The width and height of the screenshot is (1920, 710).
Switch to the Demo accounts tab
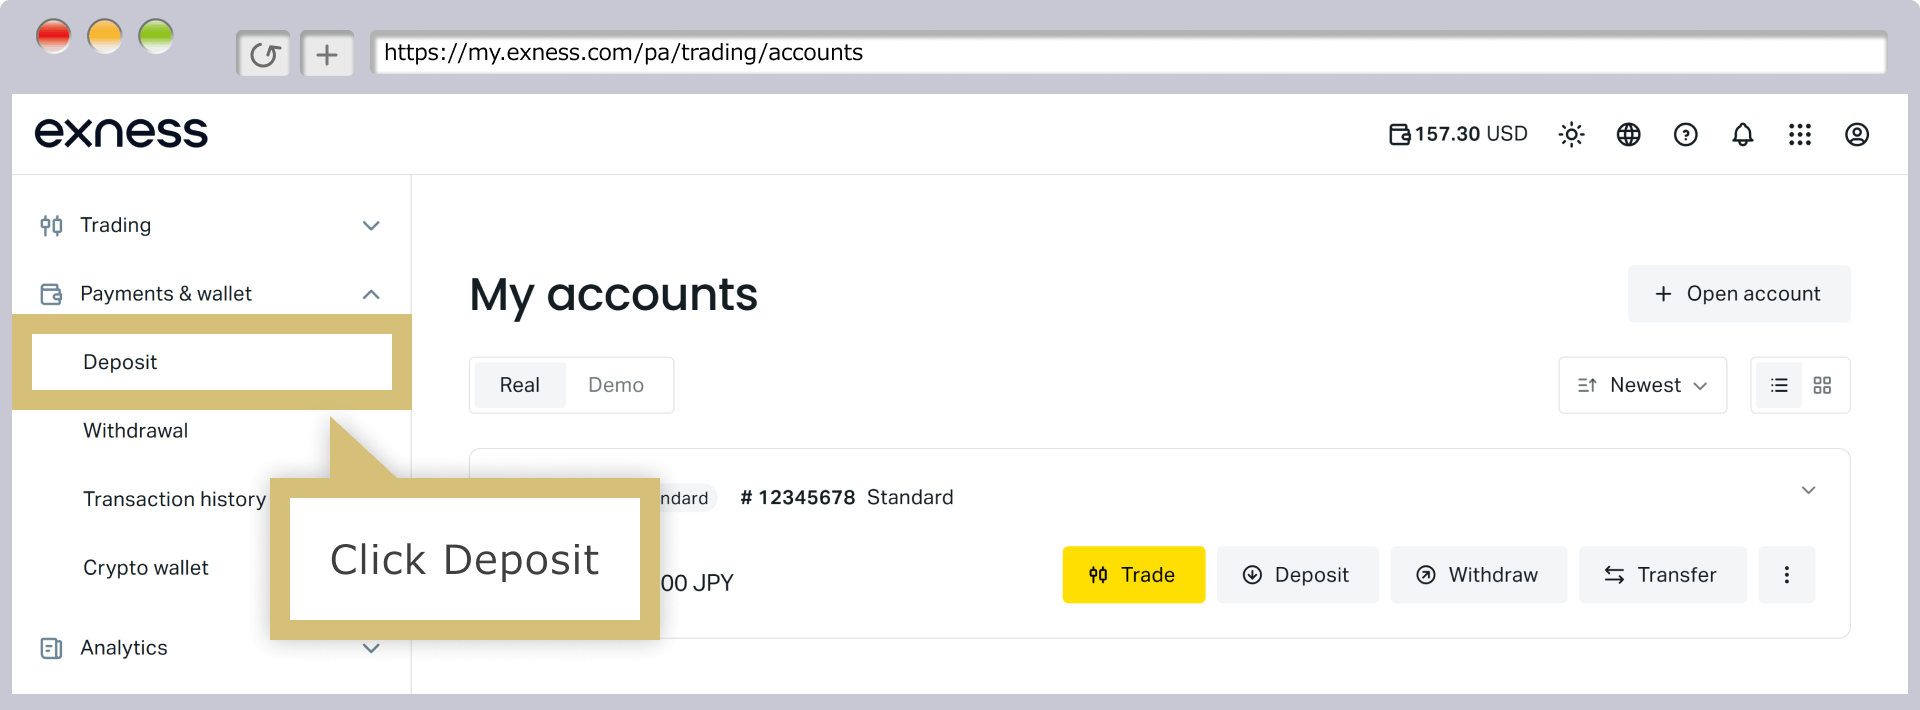tap(616, 385)
